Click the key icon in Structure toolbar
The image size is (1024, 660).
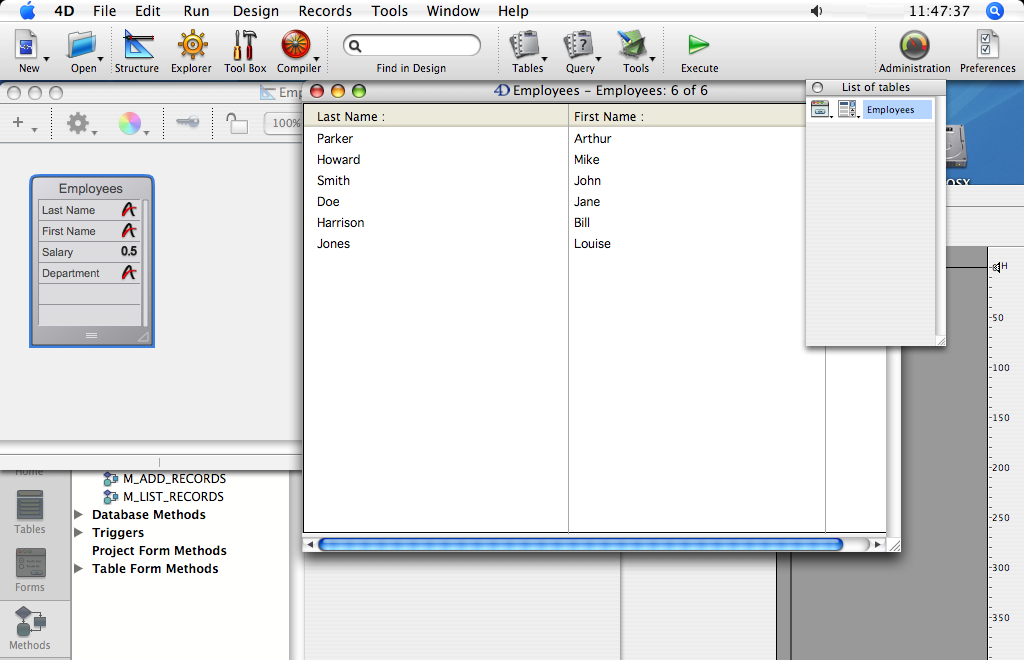tap(187, 122)
